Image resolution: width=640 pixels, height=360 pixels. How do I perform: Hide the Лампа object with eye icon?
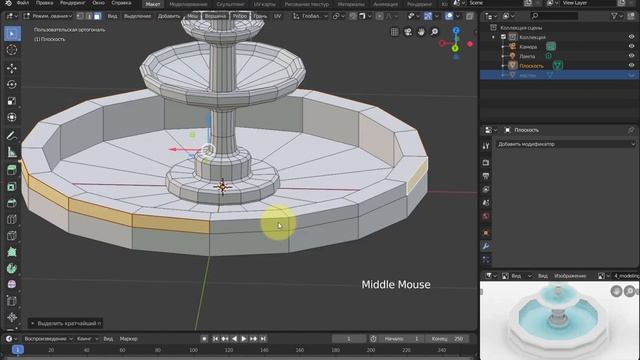tap(631, 56)
